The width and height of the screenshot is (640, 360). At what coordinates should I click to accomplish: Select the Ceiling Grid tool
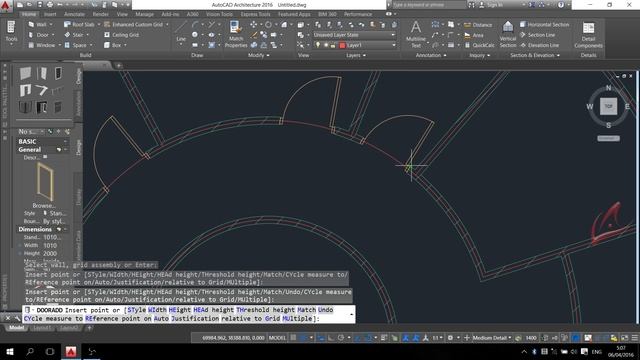[121, 35]
